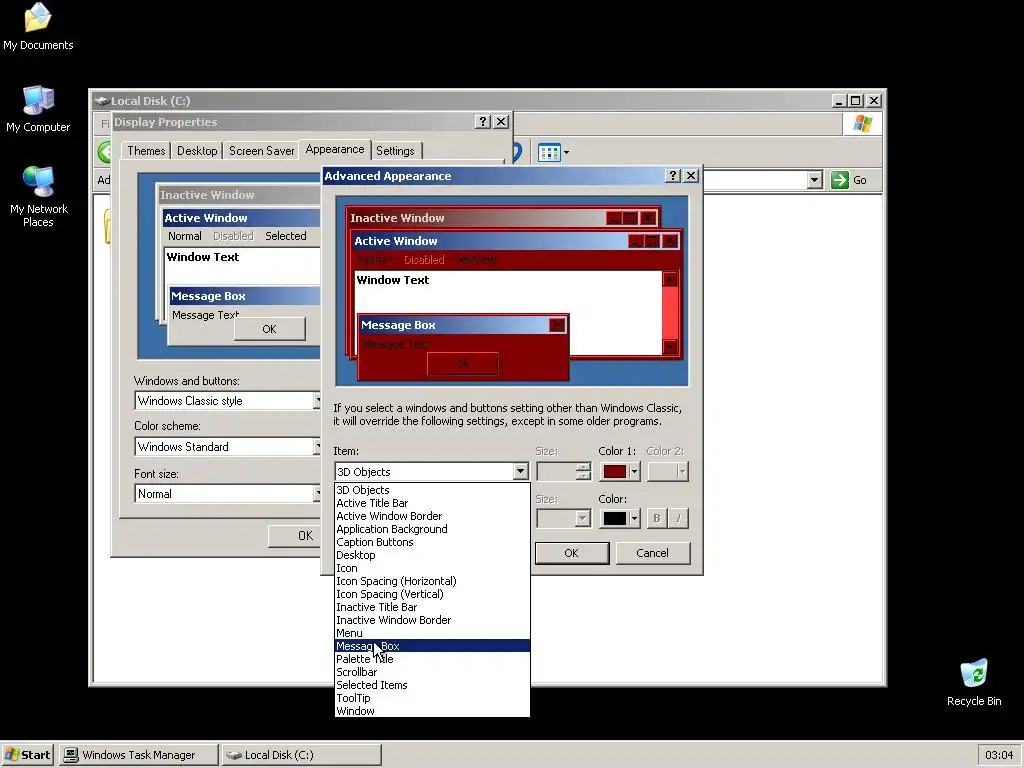Viewport: 1024px width, 768px height.
Task: Select the Icon list entry
Action: click(x=432, y=568)
